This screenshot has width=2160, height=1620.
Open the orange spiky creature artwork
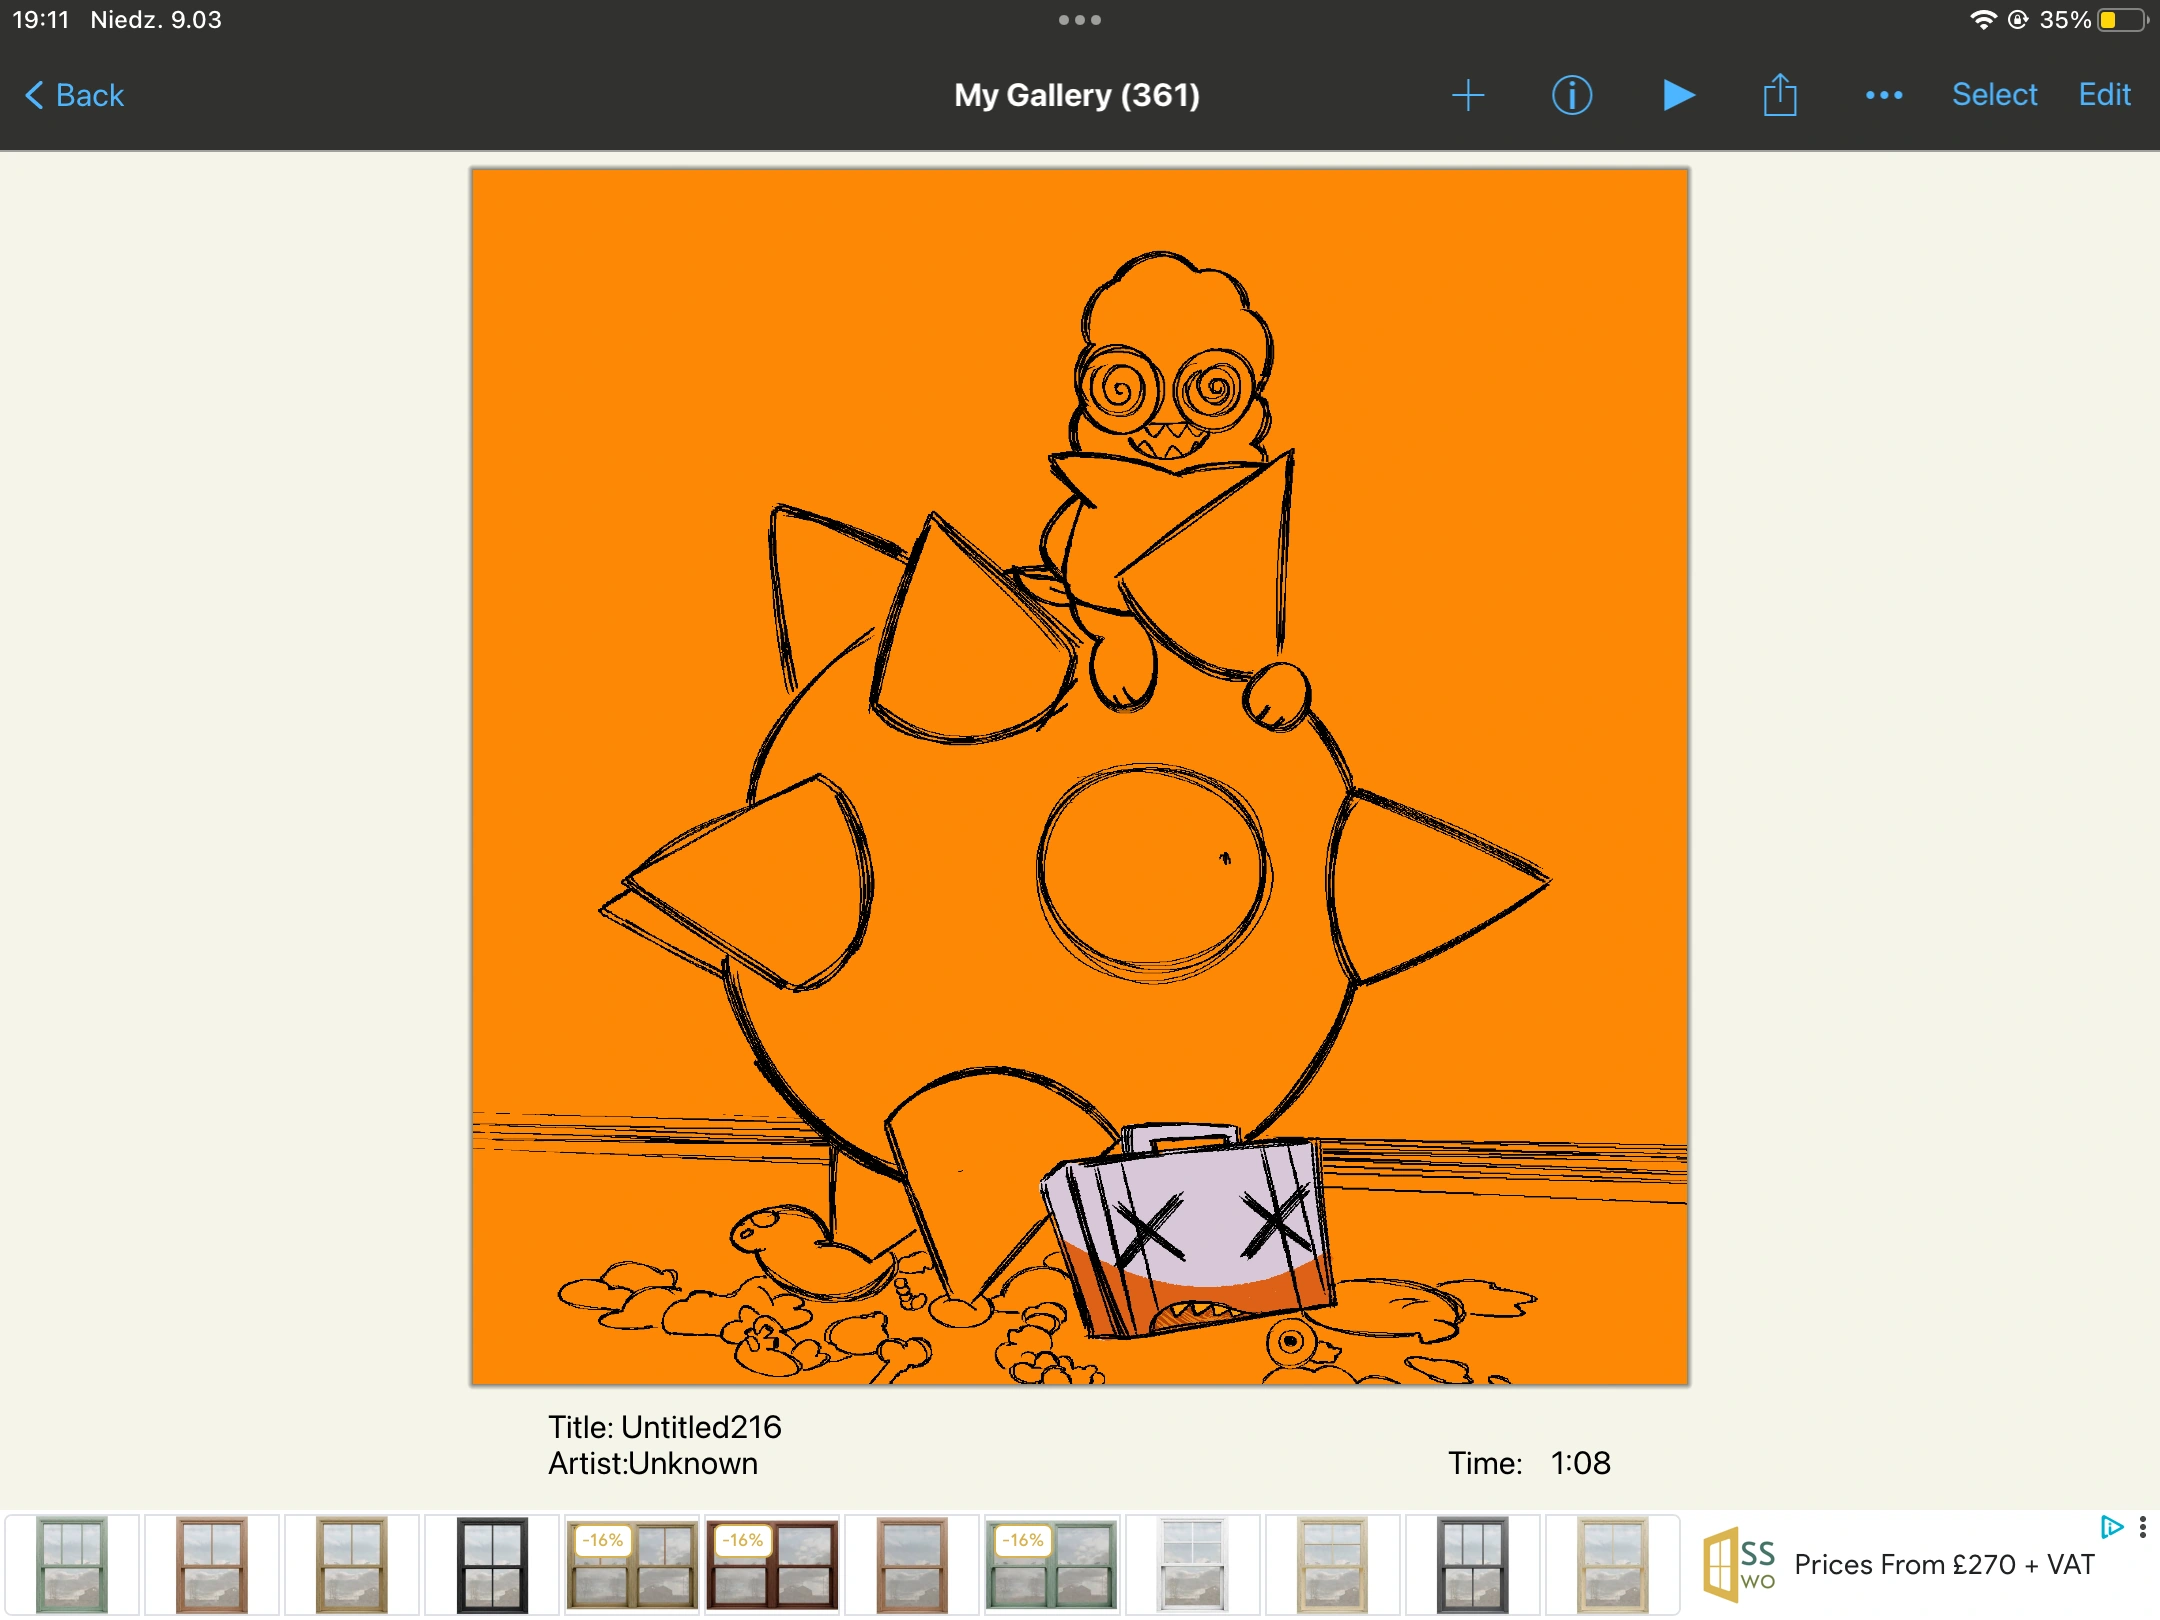[x=1079, y=776]
